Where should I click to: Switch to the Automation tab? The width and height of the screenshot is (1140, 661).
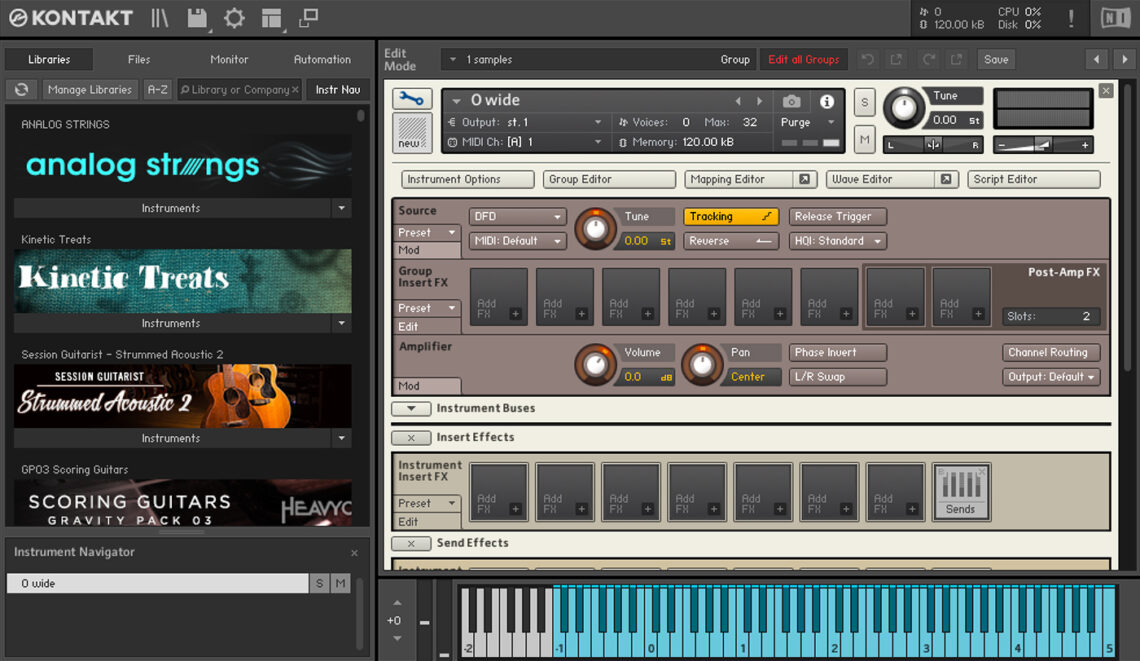pyautogui.click(x=321, y=59)
